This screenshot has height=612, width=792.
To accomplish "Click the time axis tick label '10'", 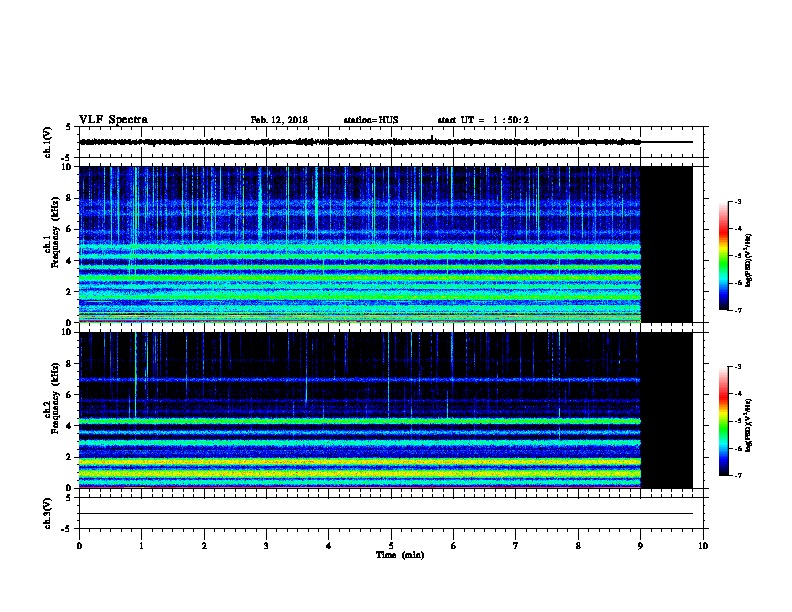I will click(x=703, y=546).
